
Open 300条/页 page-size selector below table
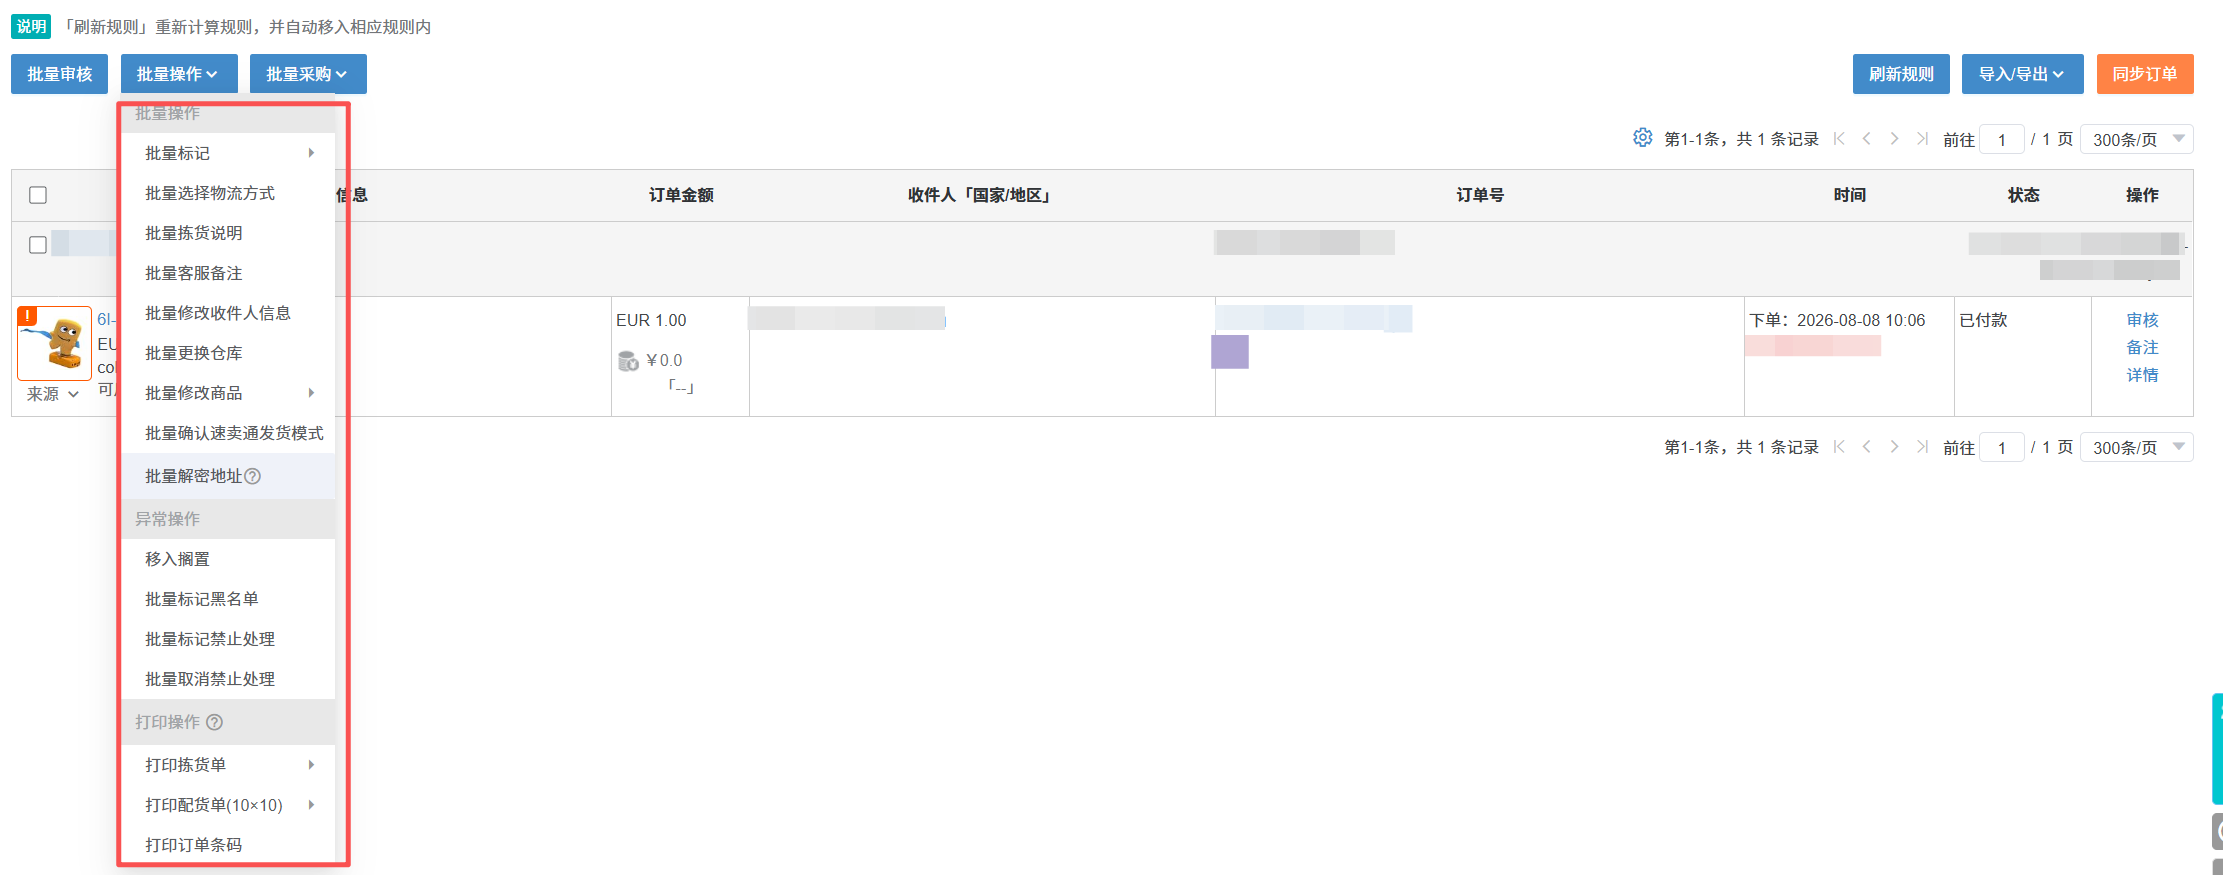(x=2137, y=447)
